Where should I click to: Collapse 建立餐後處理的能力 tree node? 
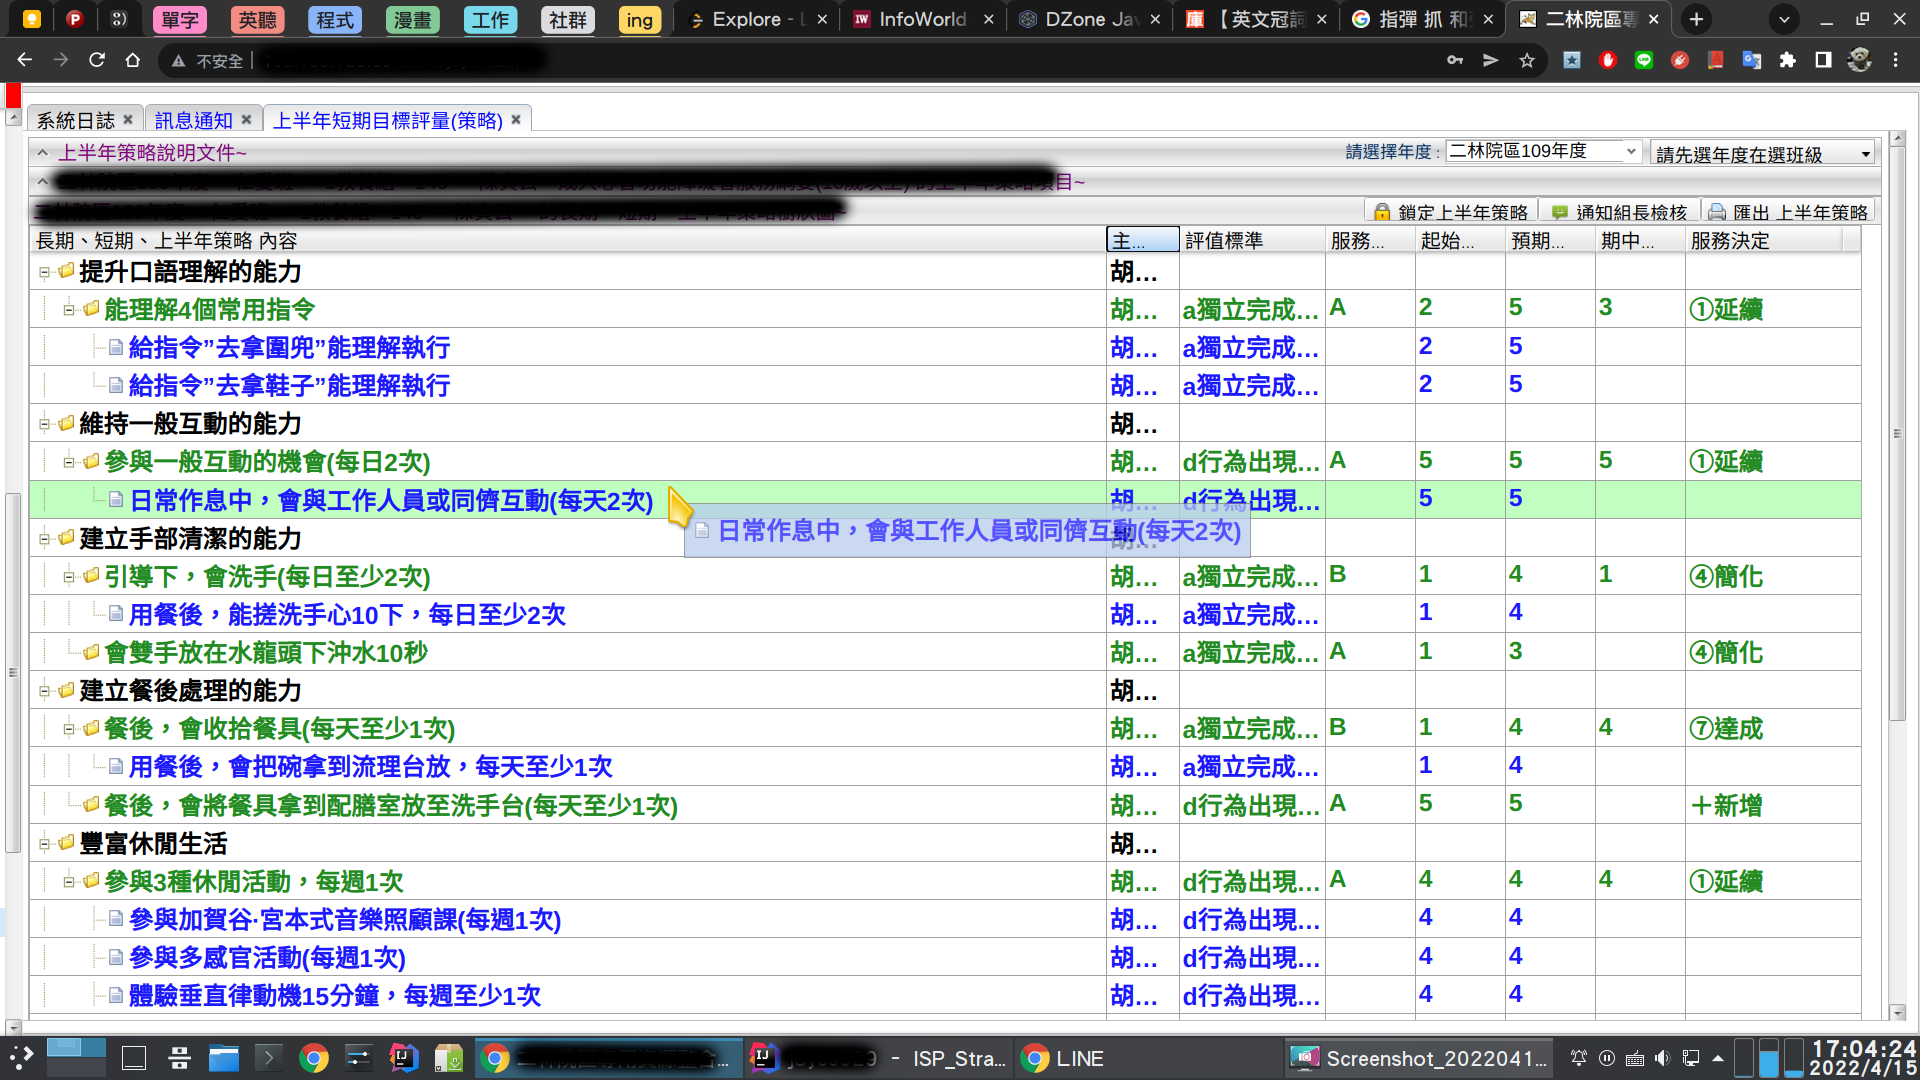click(44, 691)
